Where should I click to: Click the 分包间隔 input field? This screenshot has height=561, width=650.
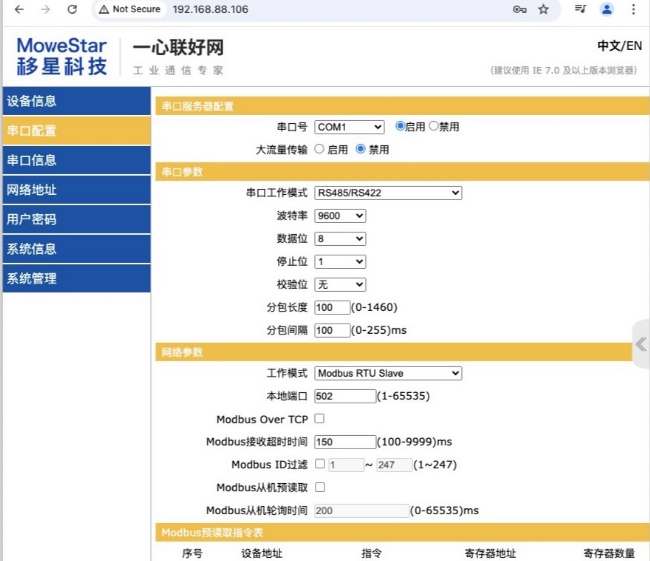click(x=332, y=330)
